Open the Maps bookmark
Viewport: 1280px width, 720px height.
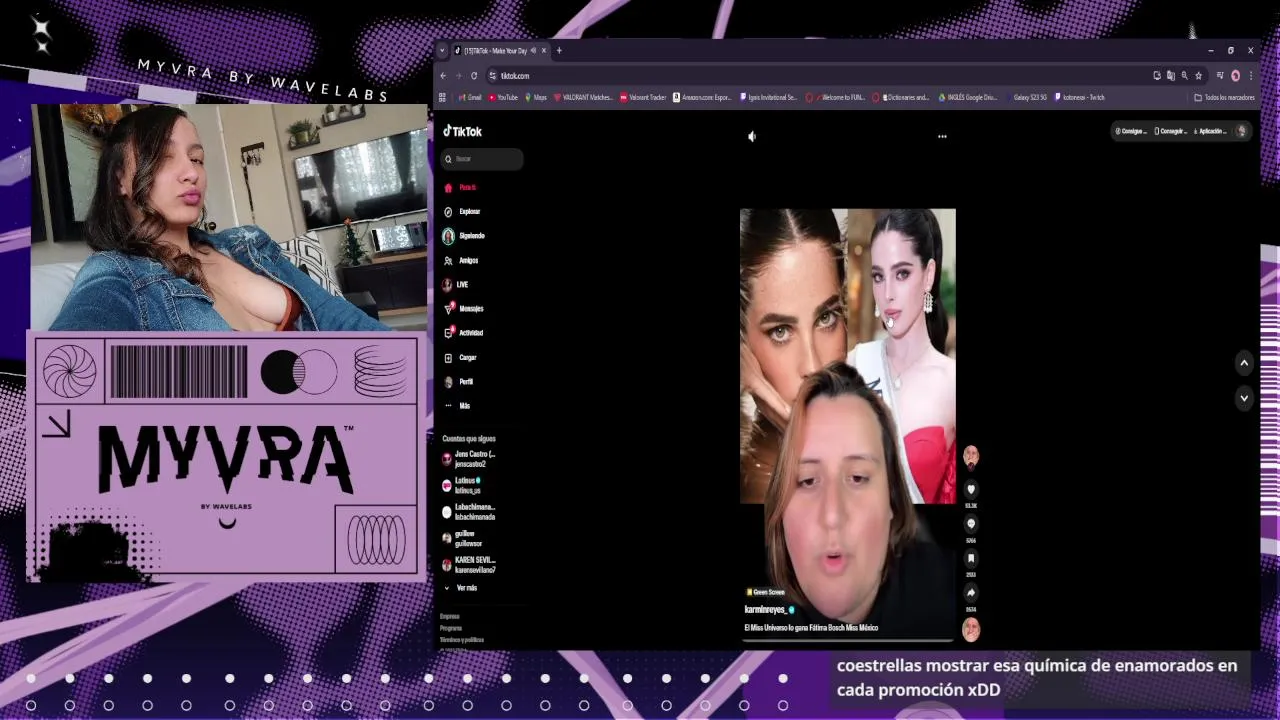point(536,98)
